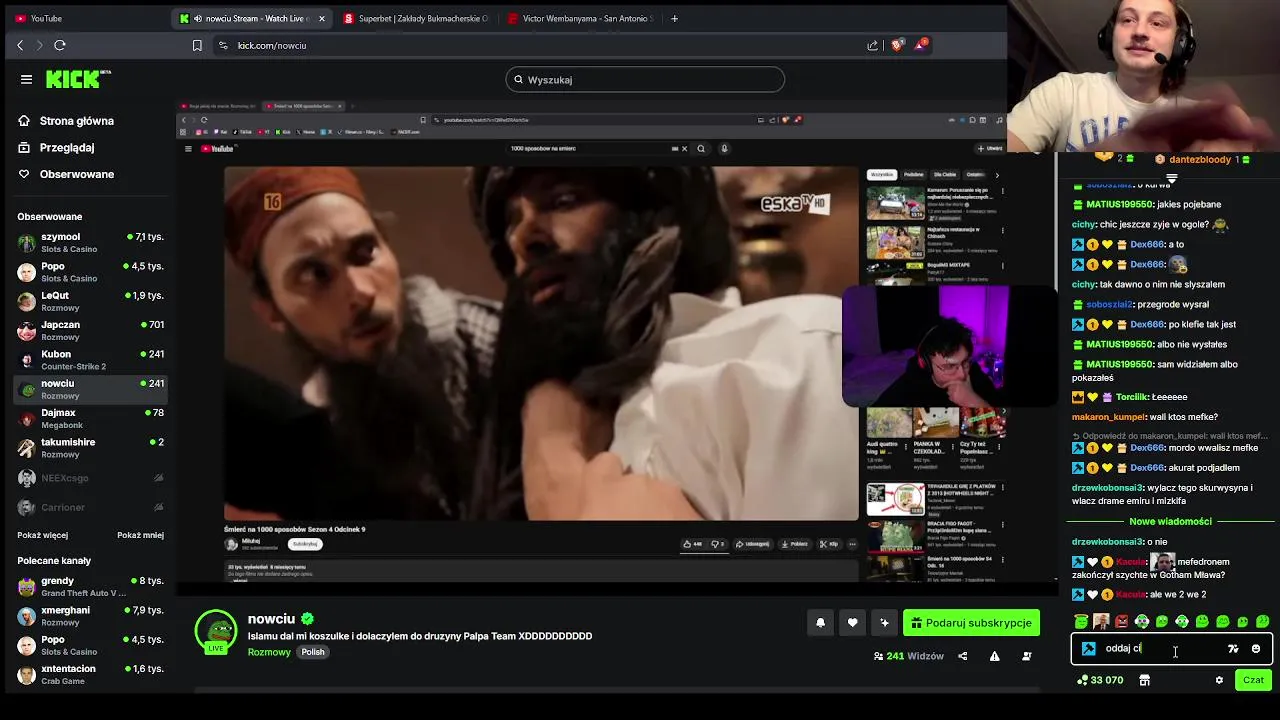This screenshot has height=720, width=1280.
Task: Open Kubon Counter-Strike 2 channel
Action: click(90, 359)
